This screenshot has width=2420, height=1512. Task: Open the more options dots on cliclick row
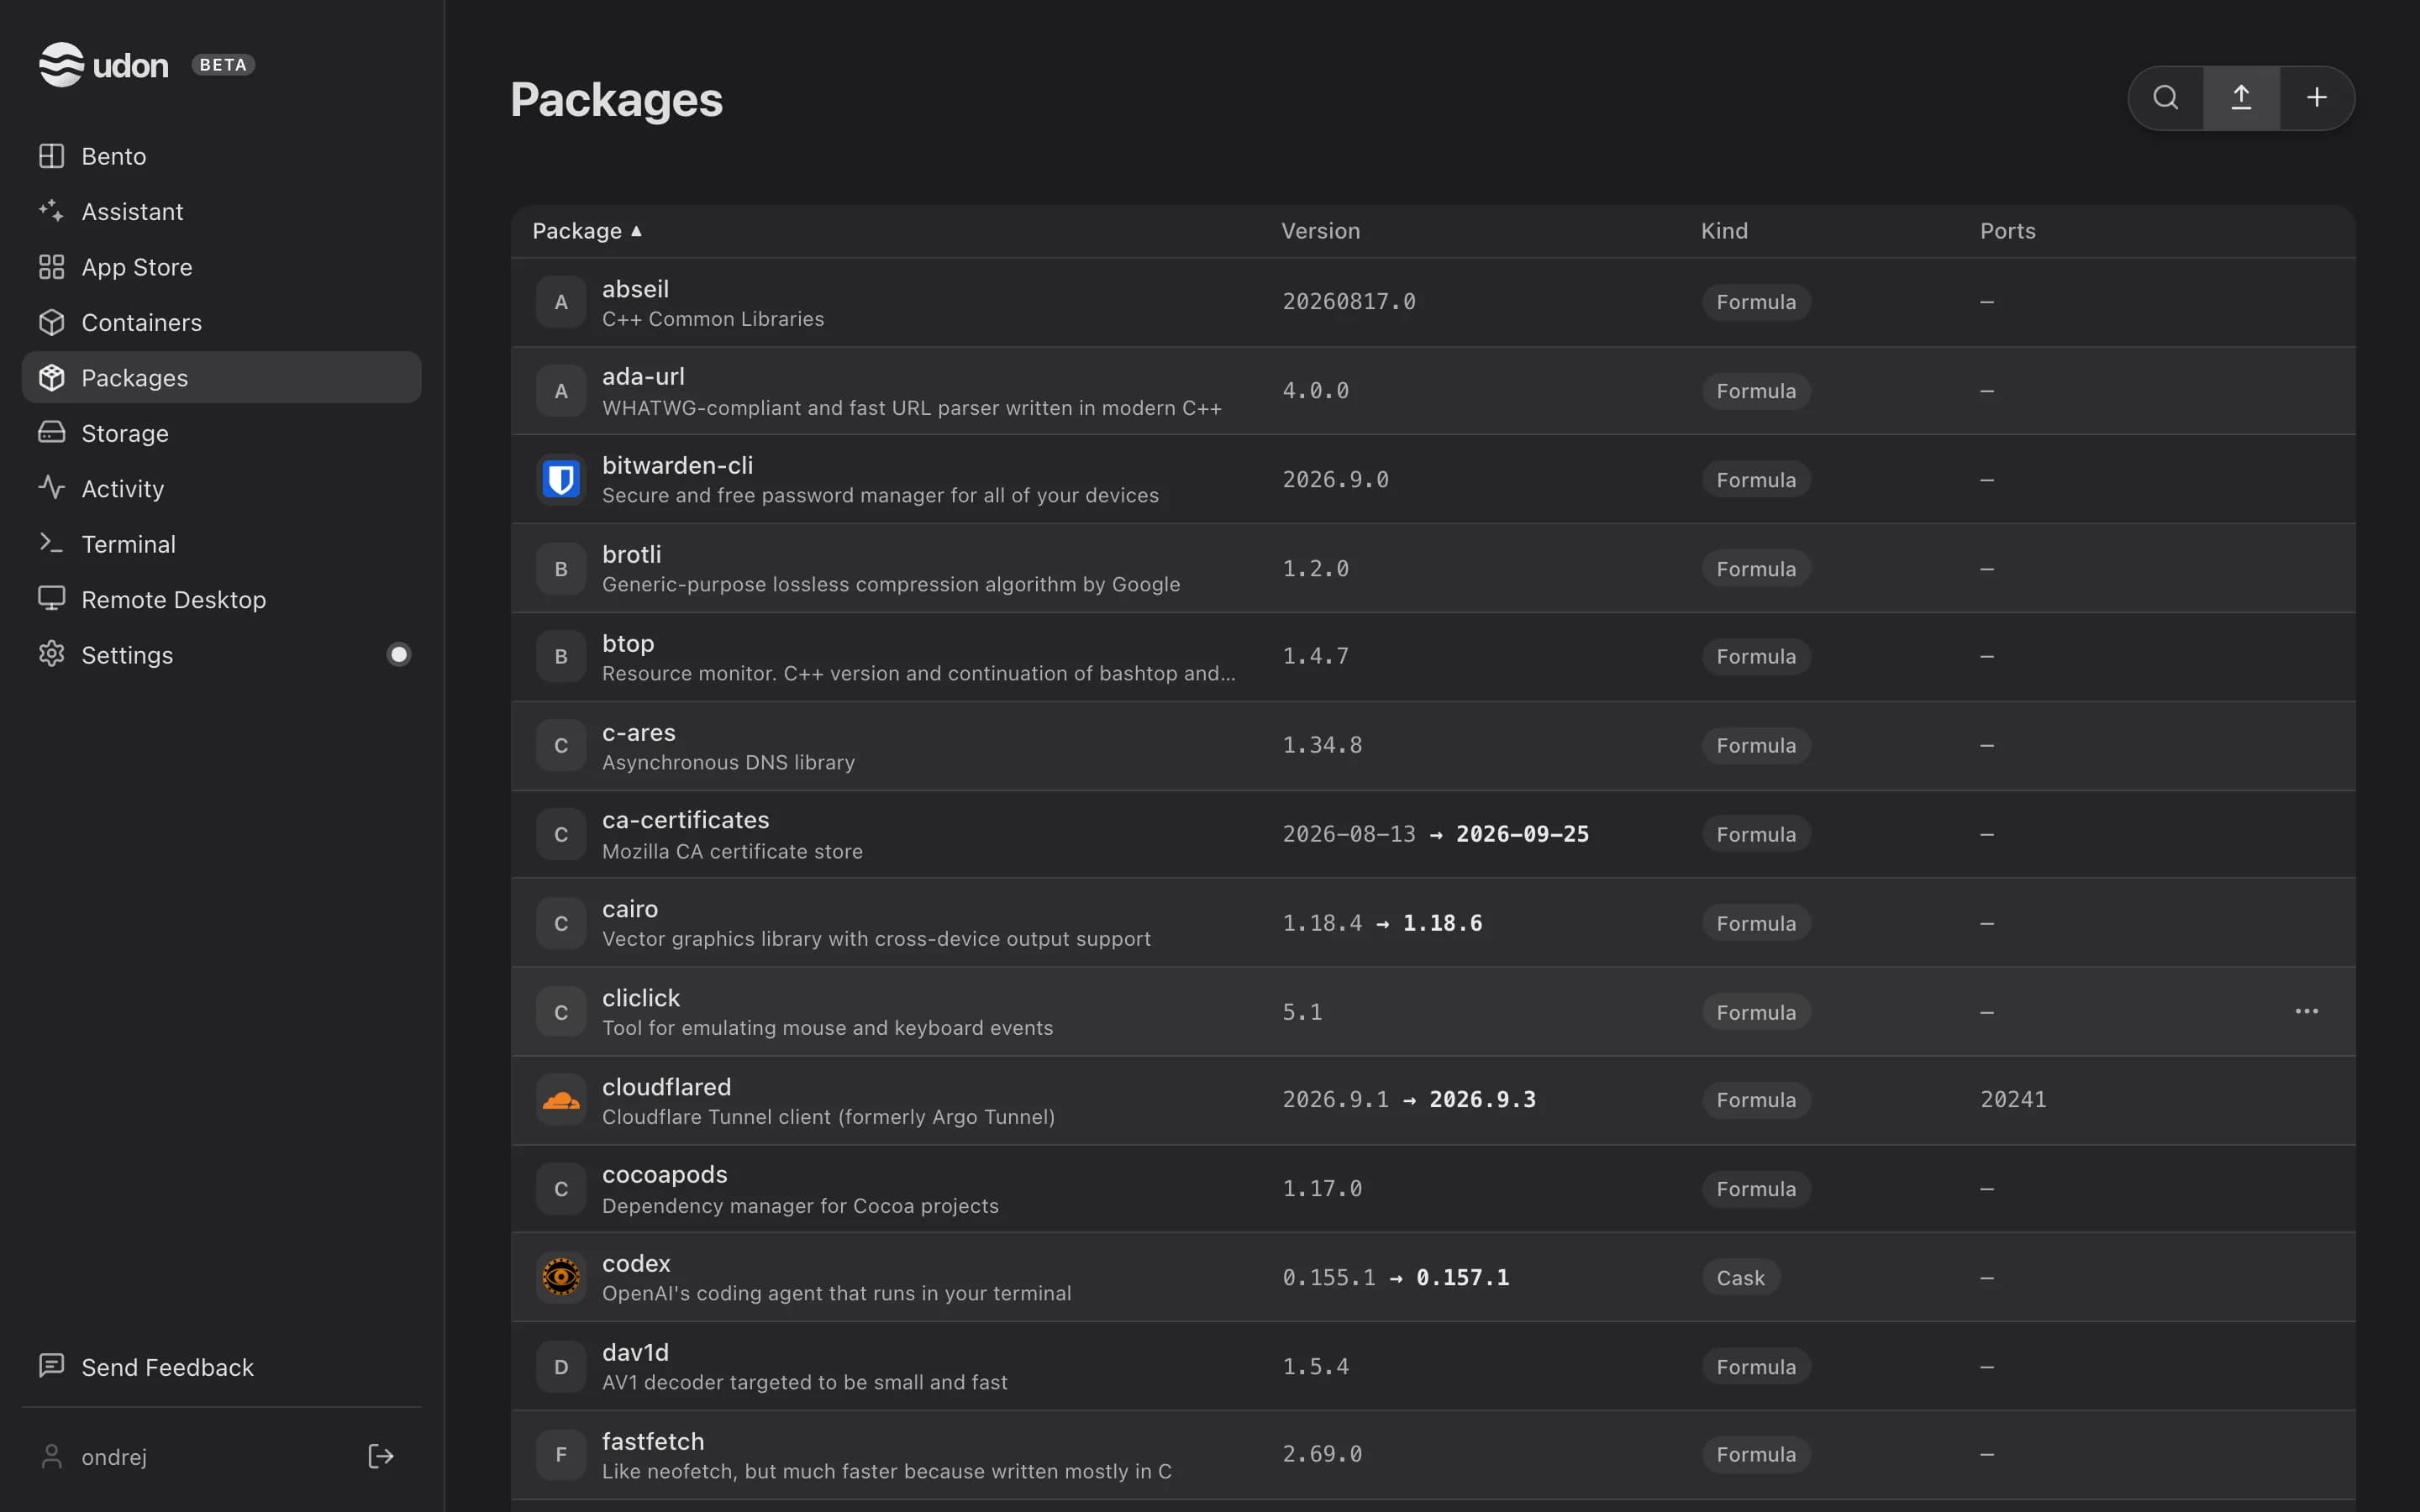tap(2306, 1011)
